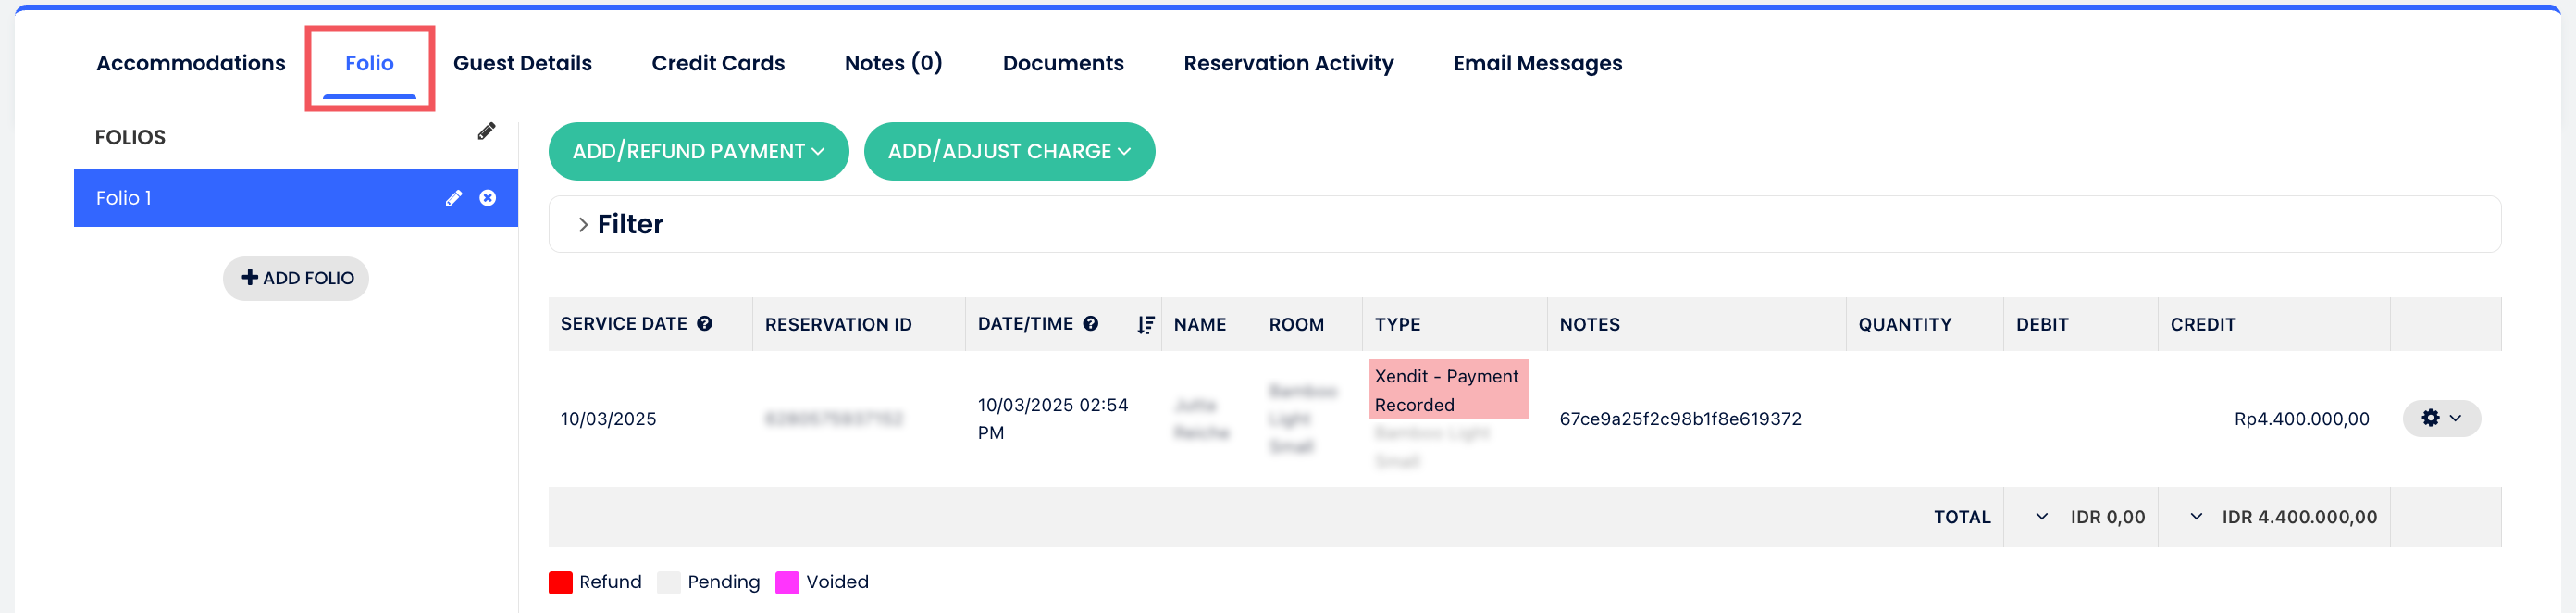2576x613 pixels.
Task: Open the gear menu on payment row
Action: [2440, 418]
